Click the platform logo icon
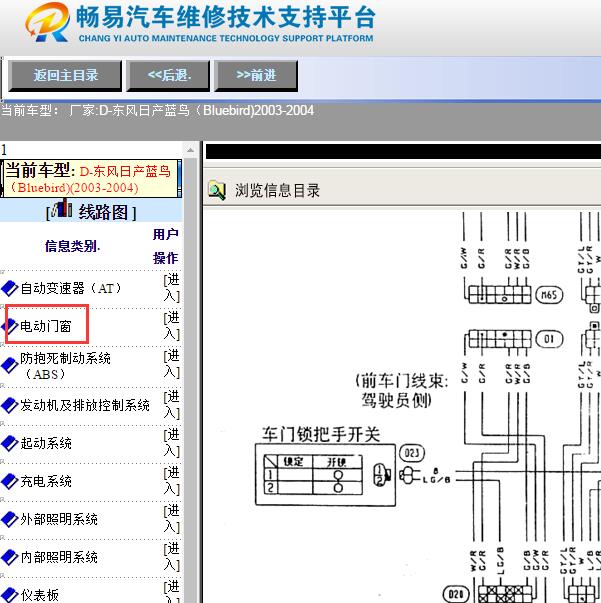Image resolution: width=601 pixels, height=603 pixels. coord(48,22)
